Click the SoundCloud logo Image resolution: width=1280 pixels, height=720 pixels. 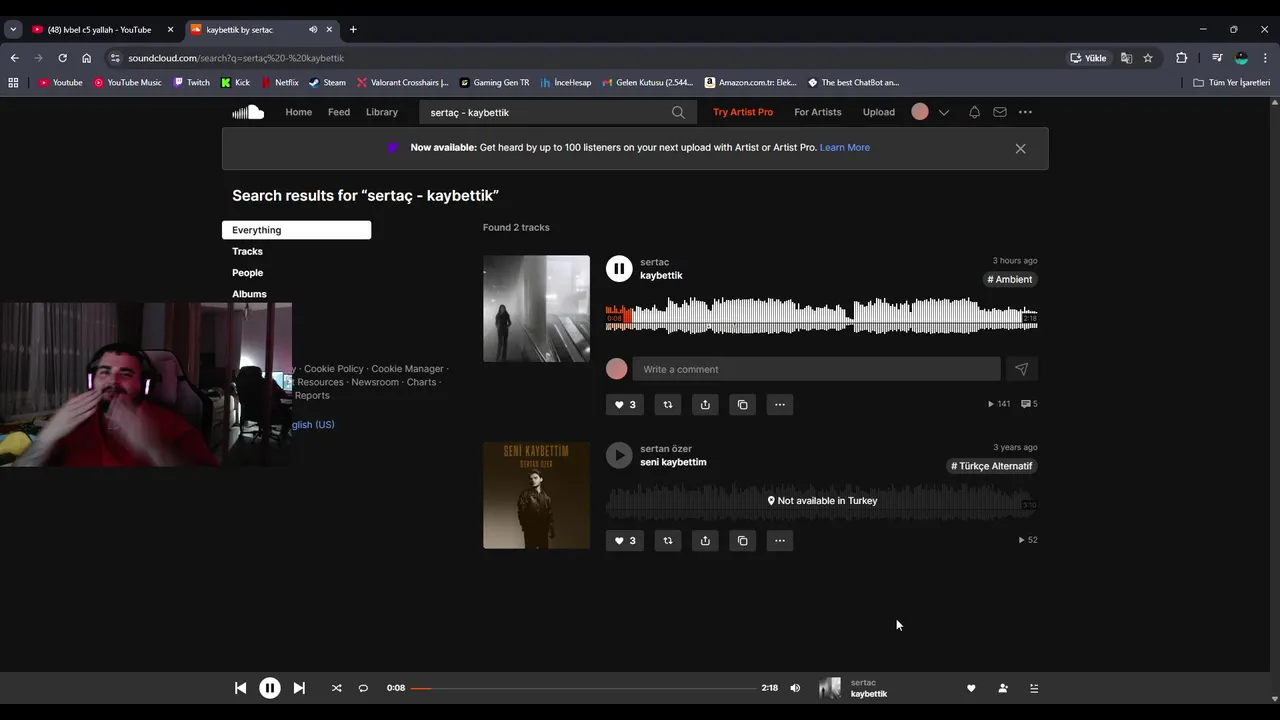[248, 112]
